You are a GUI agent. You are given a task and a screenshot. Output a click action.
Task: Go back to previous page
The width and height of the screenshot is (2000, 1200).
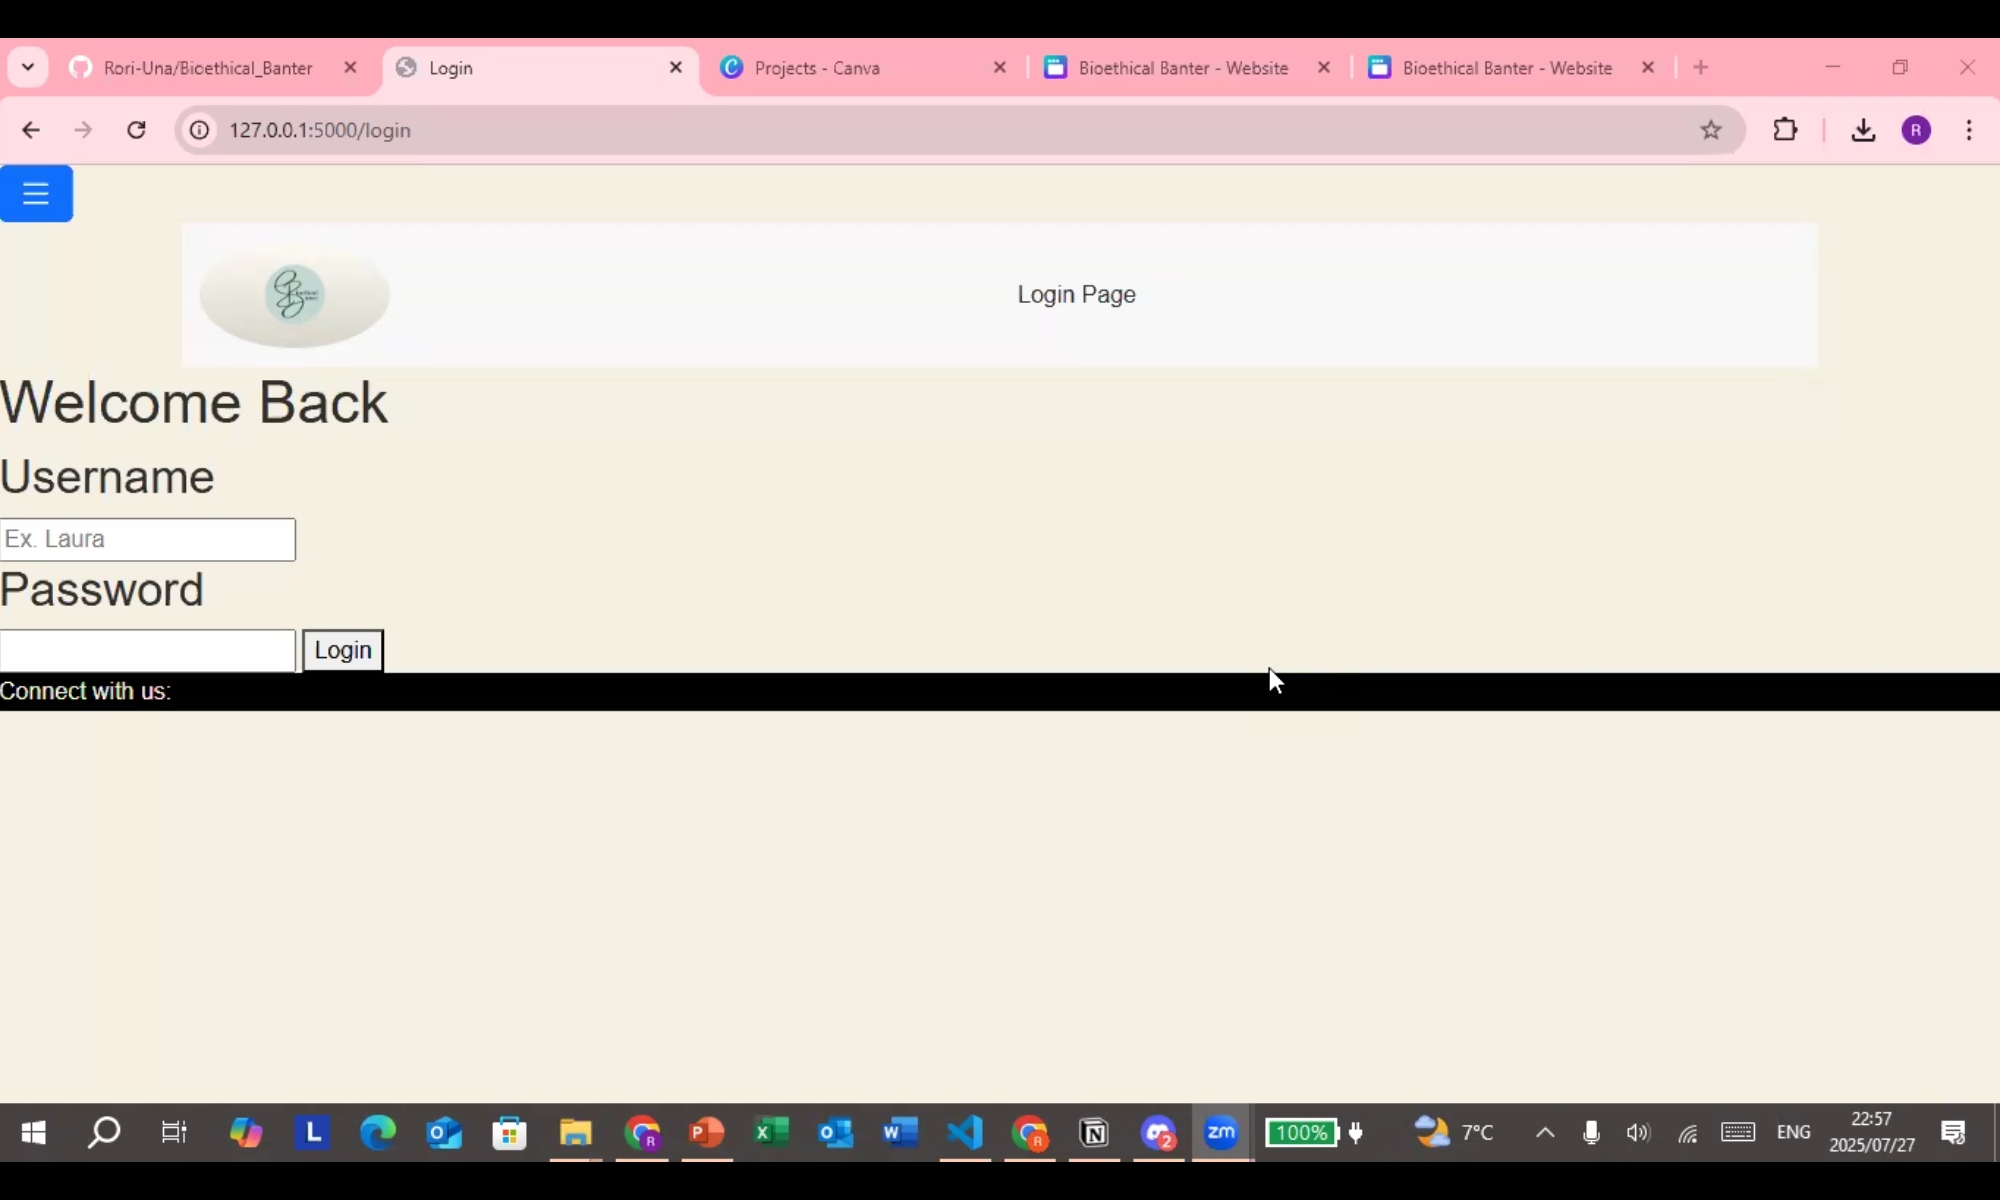coord(31,130)
